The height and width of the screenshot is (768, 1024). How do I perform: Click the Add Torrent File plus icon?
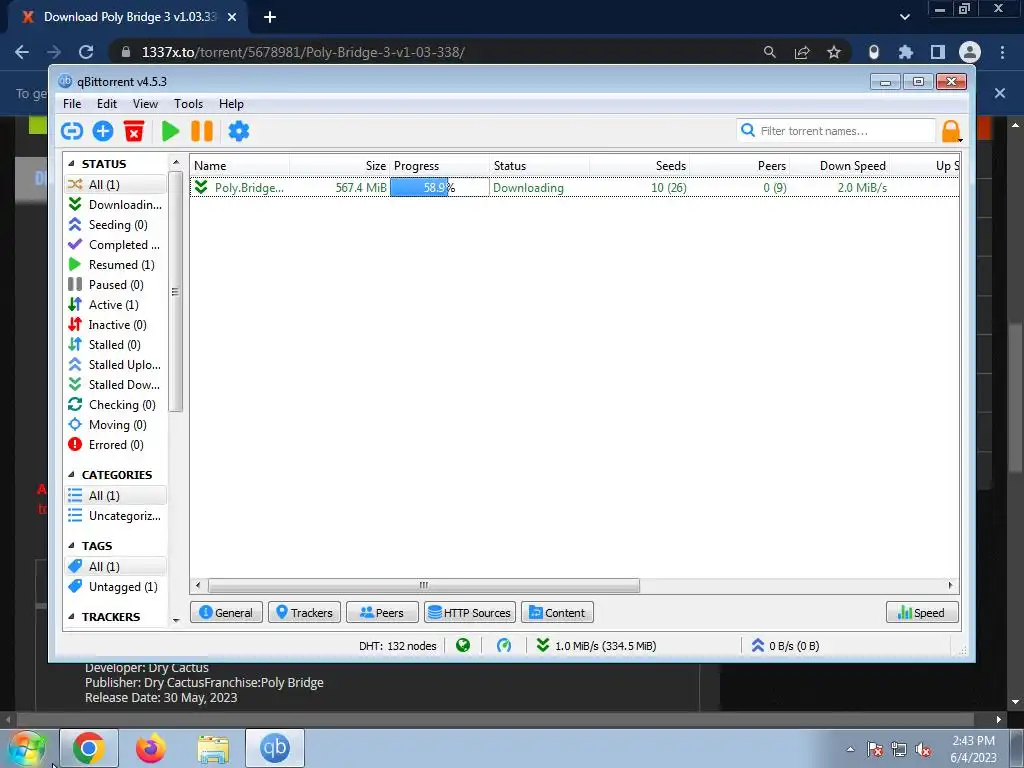tap(103, 131)
